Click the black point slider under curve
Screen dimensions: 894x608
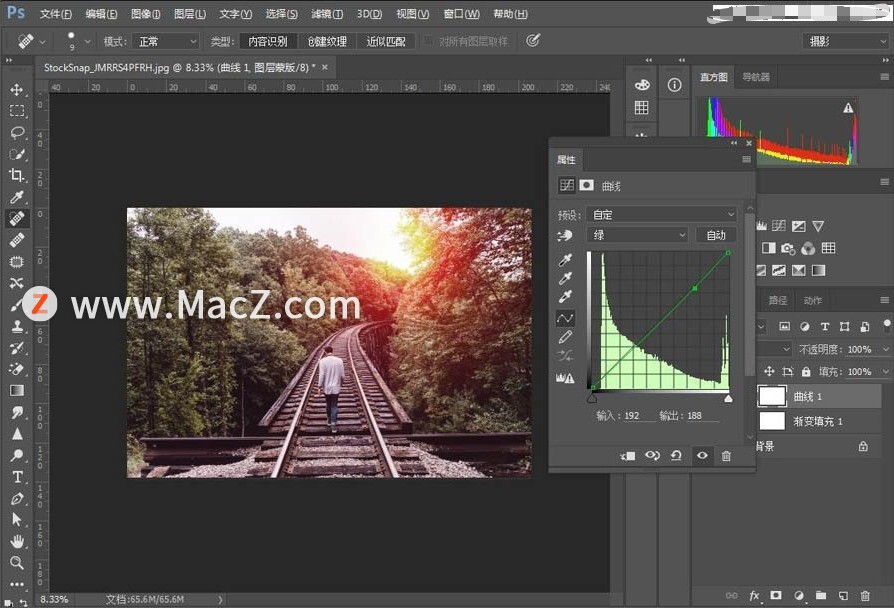coord(592,398)
